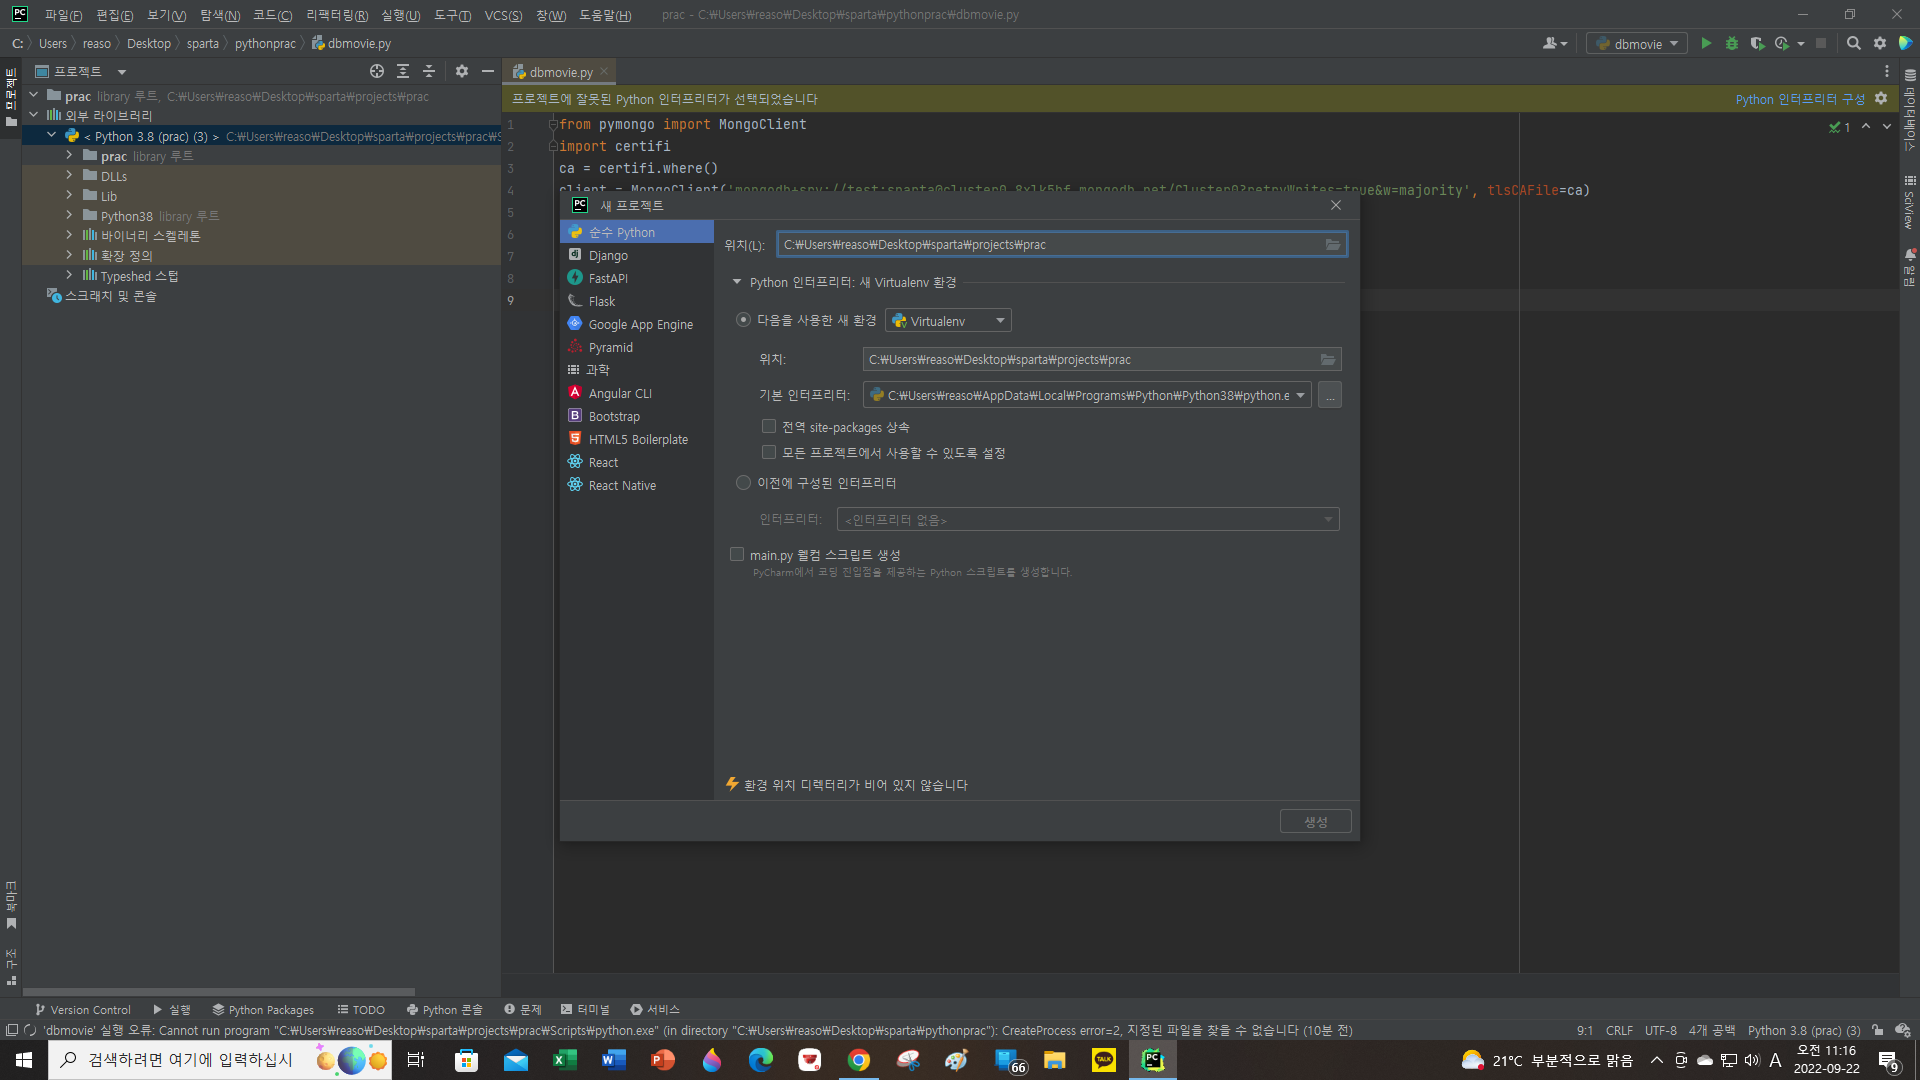The width and height of the screenshot is (1920, 1080).
Task: Select HTML5 Boilerplate project type
Action: tap(638, 439)
